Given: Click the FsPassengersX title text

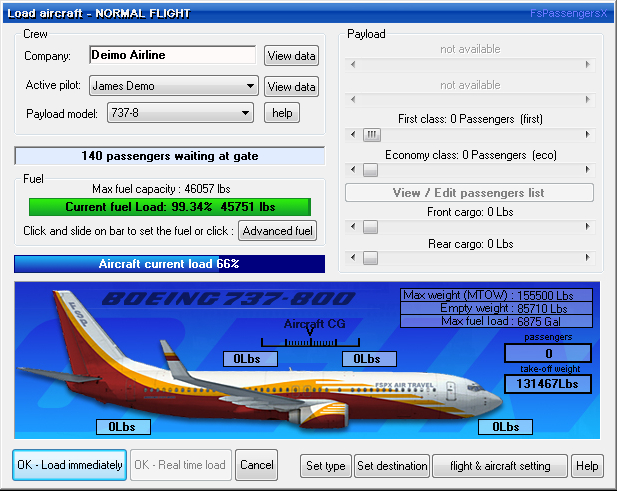Looking at the screenshot, I should point(569,13).
